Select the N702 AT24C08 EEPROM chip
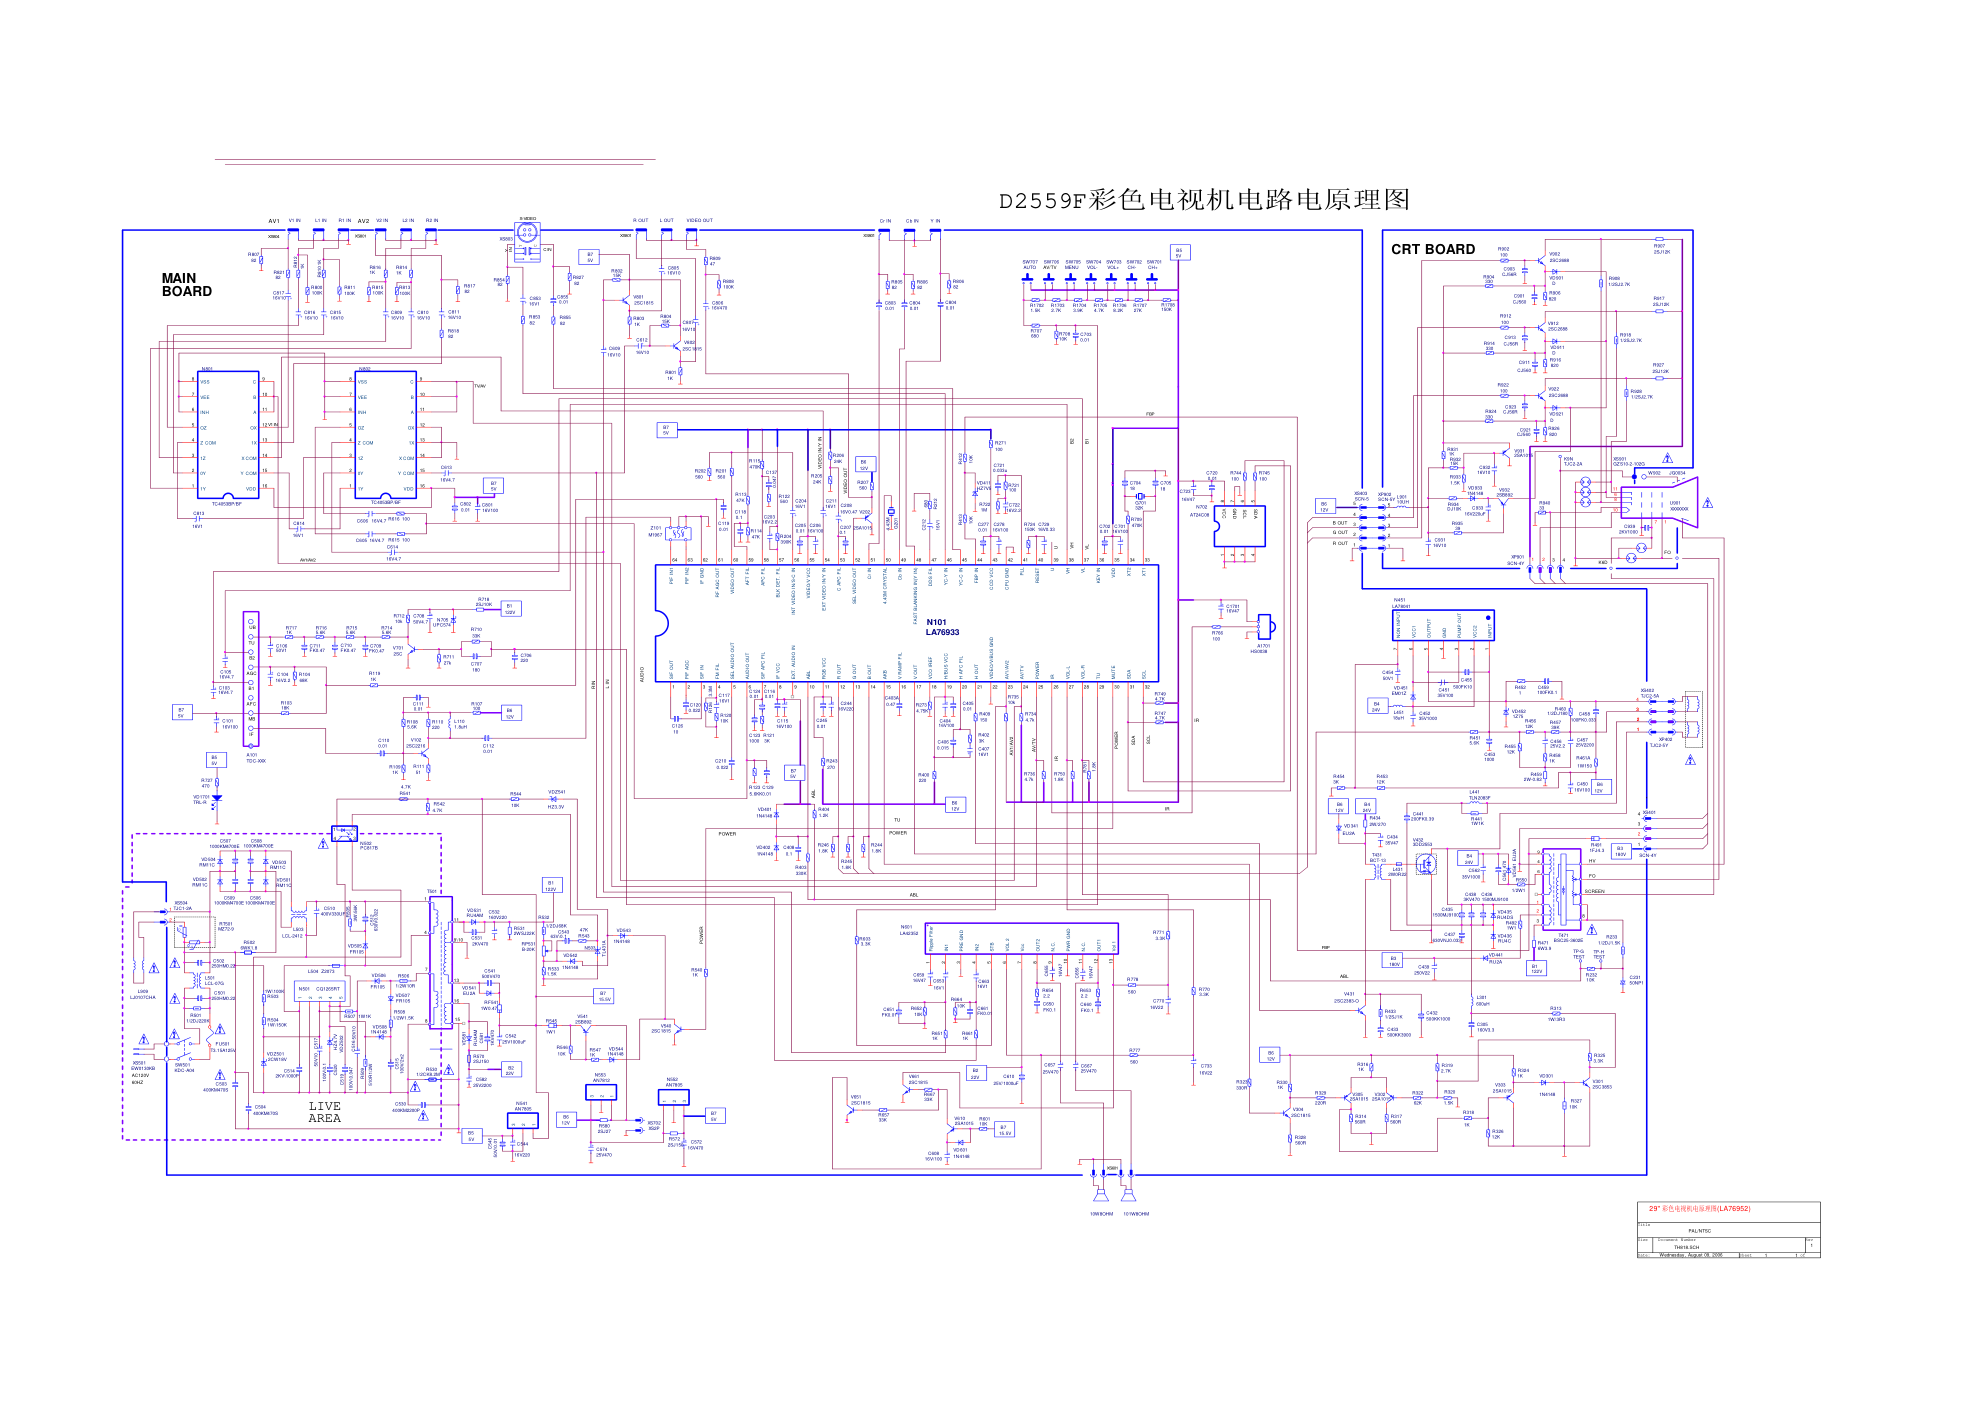This screenshot has height=1404, width=1985. click(1240, 526)
